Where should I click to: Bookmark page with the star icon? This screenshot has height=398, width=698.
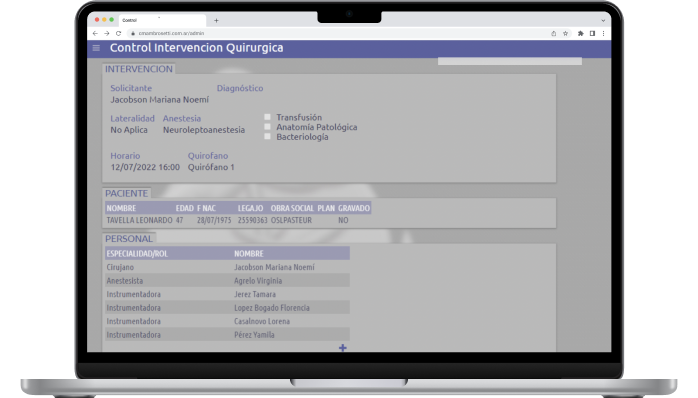(x=565, y=33)
